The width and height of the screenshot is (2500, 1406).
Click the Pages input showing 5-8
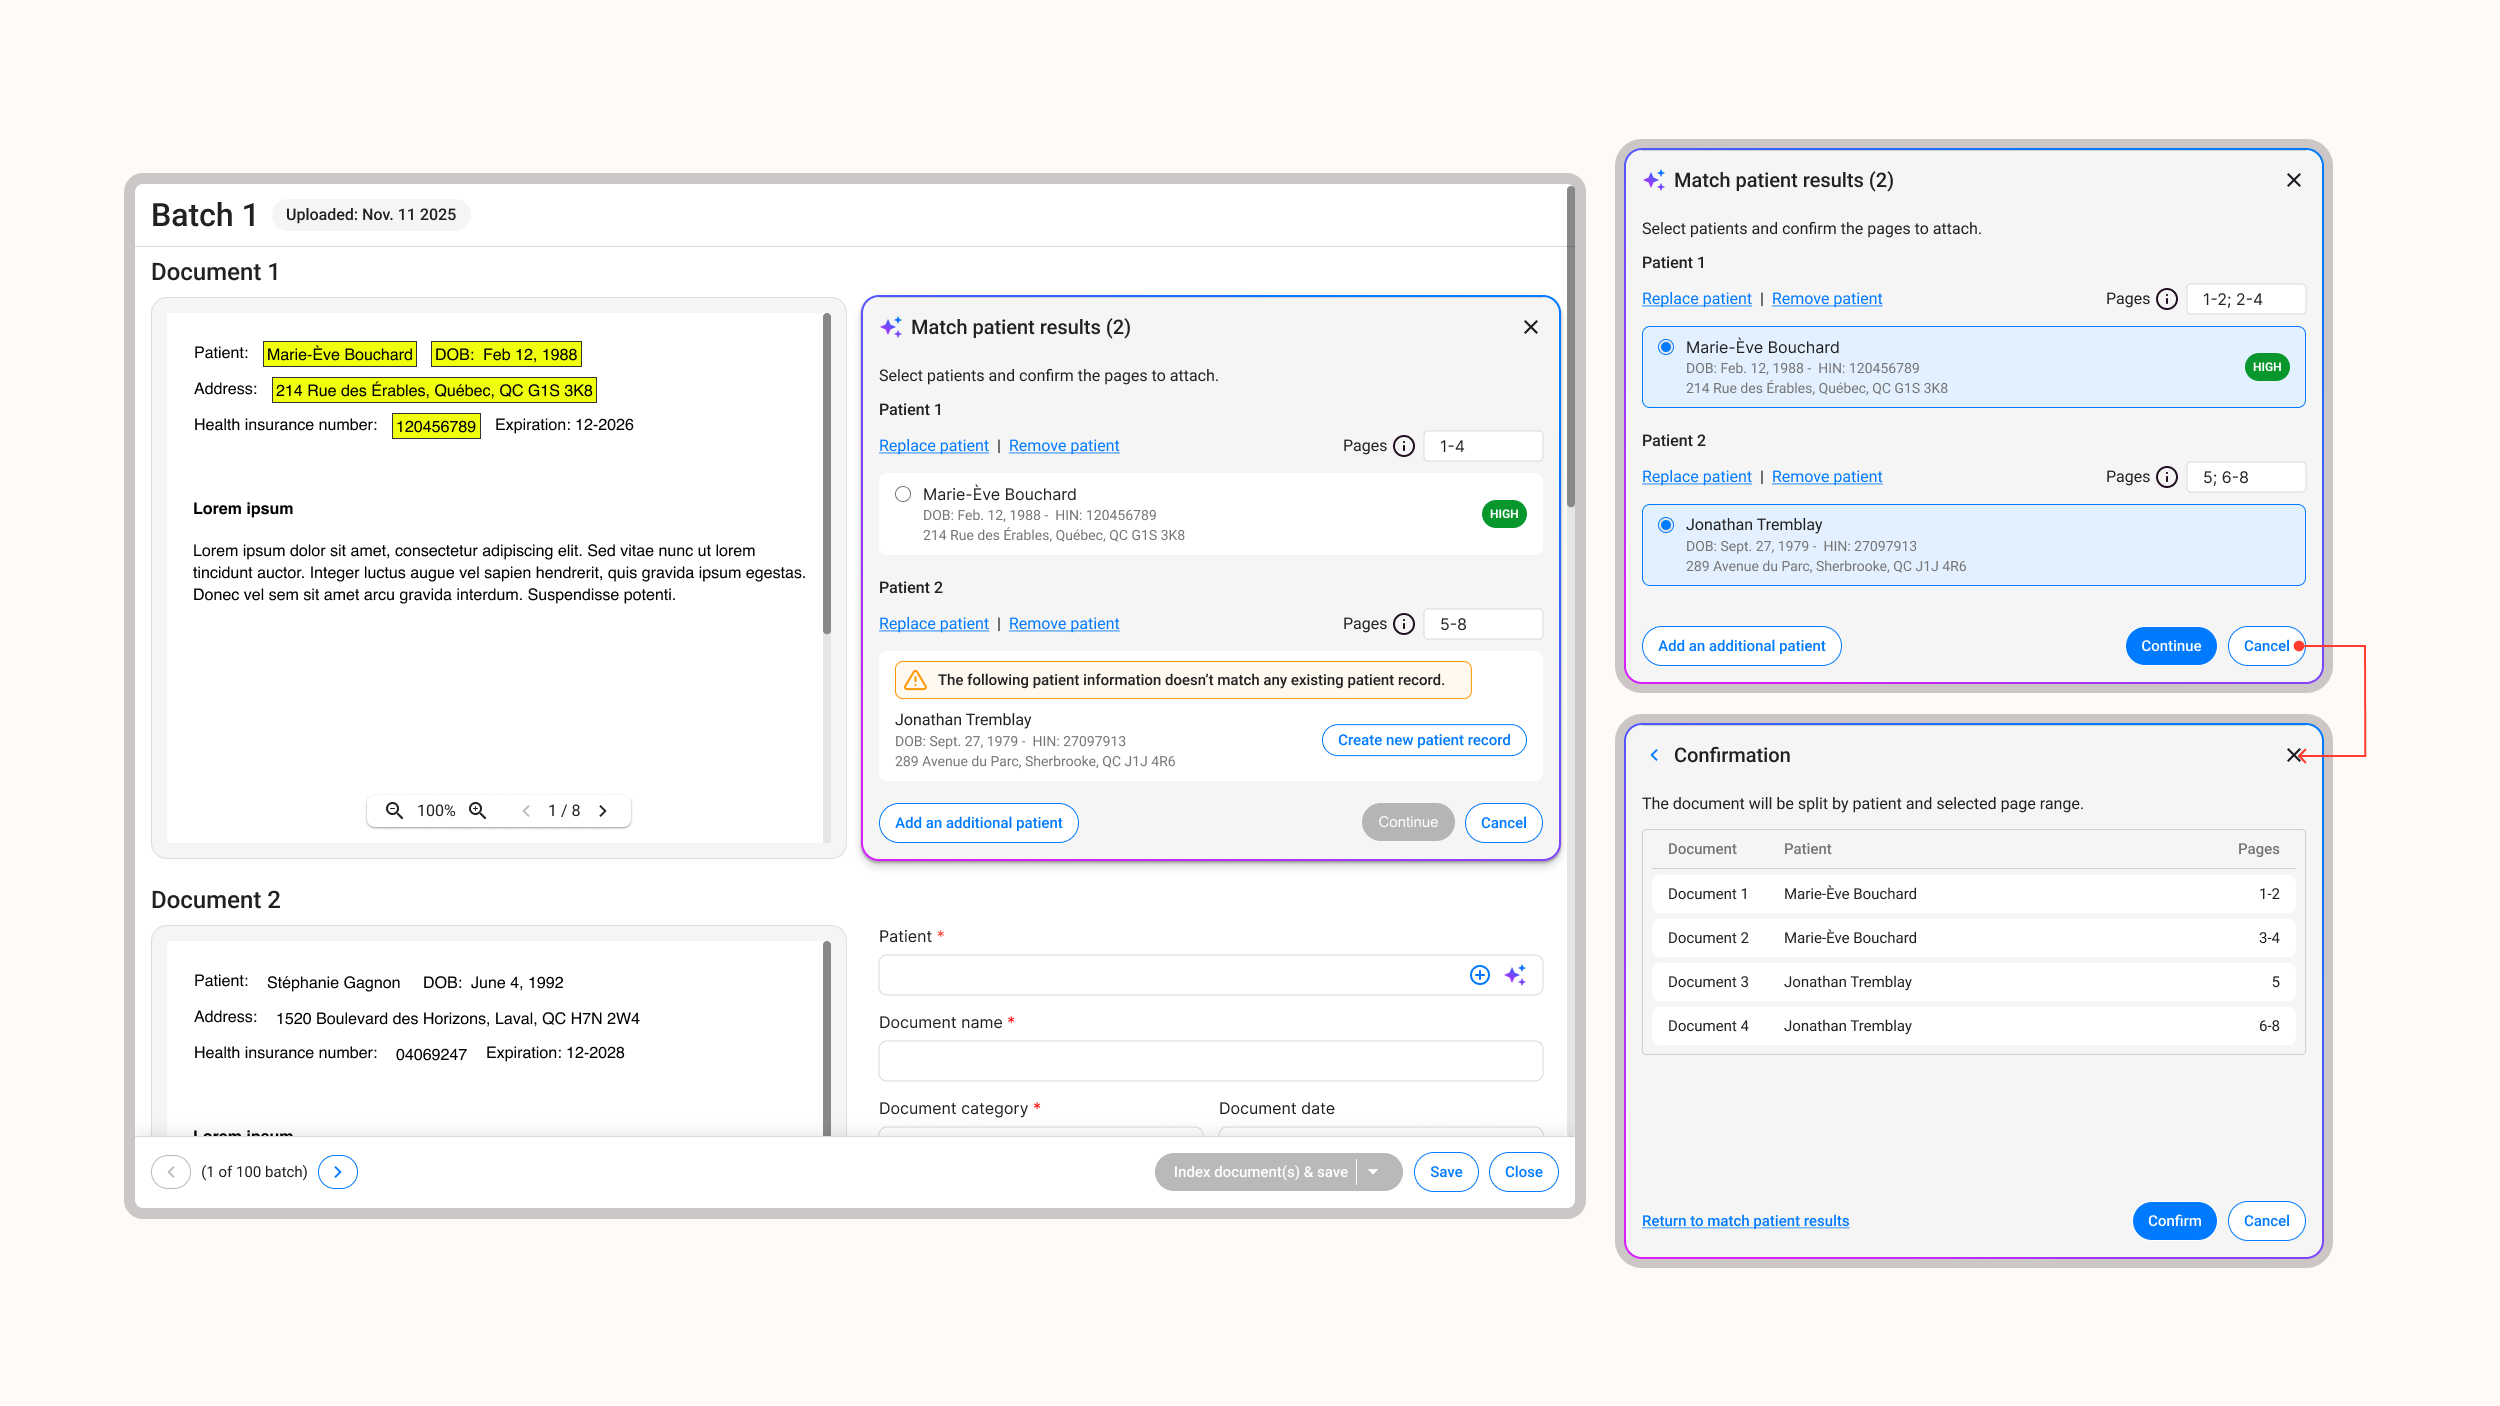1483,623
